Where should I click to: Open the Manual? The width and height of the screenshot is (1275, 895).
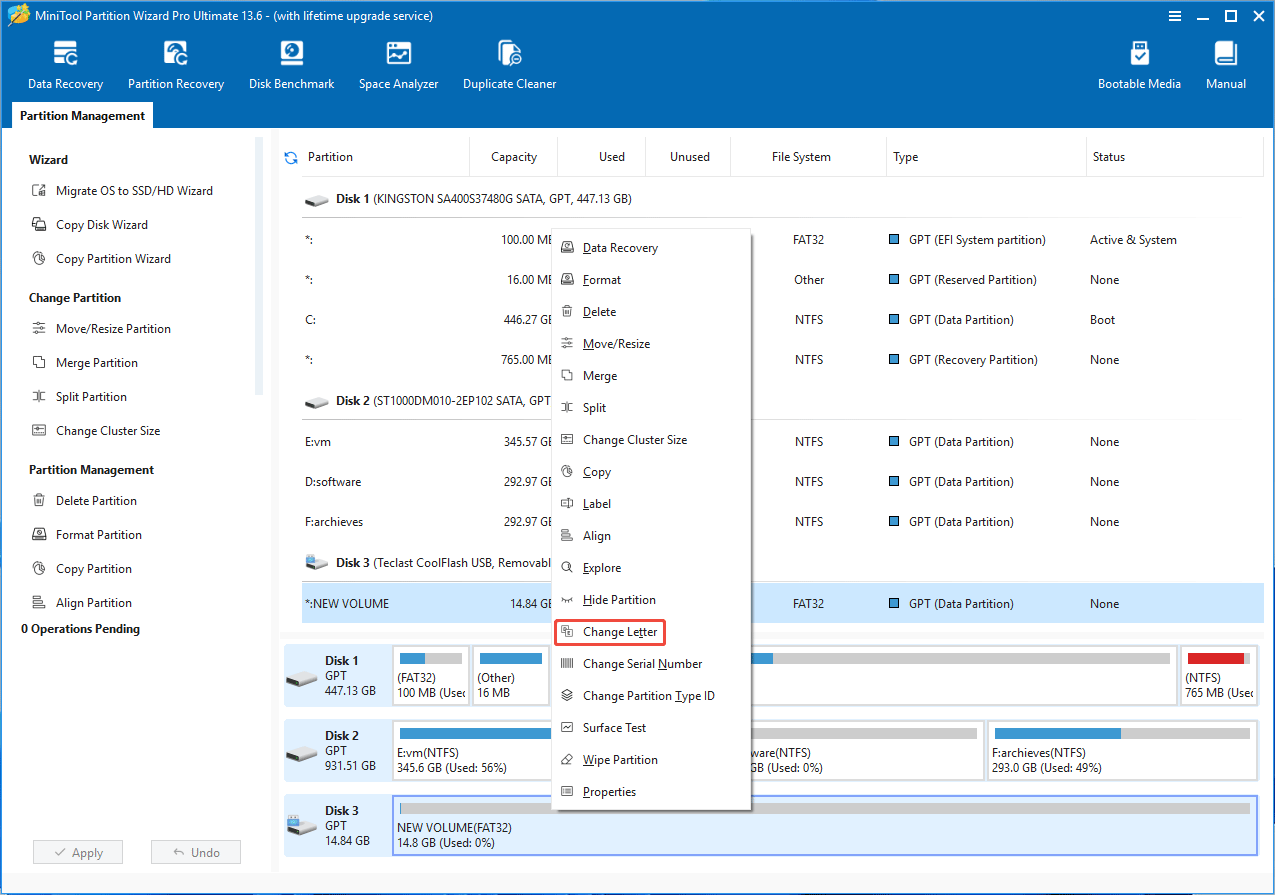(1226, 66)
